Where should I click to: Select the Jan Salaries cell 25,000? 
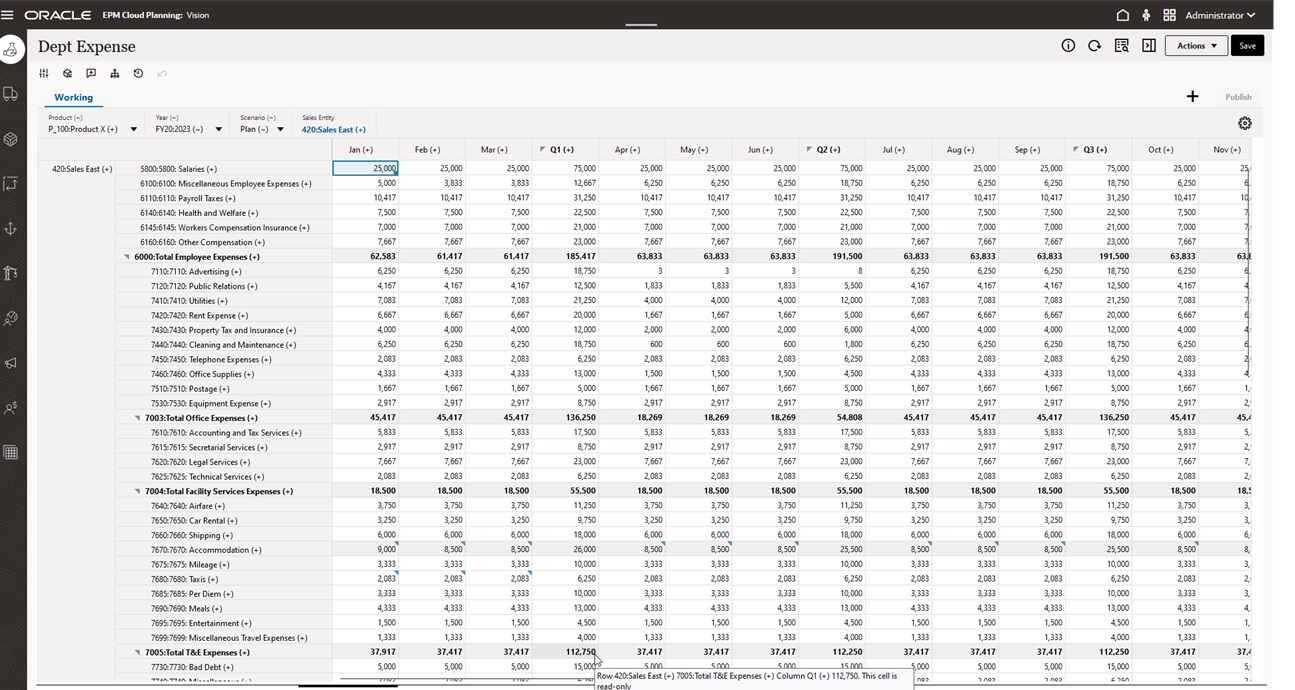coord(366,169)
